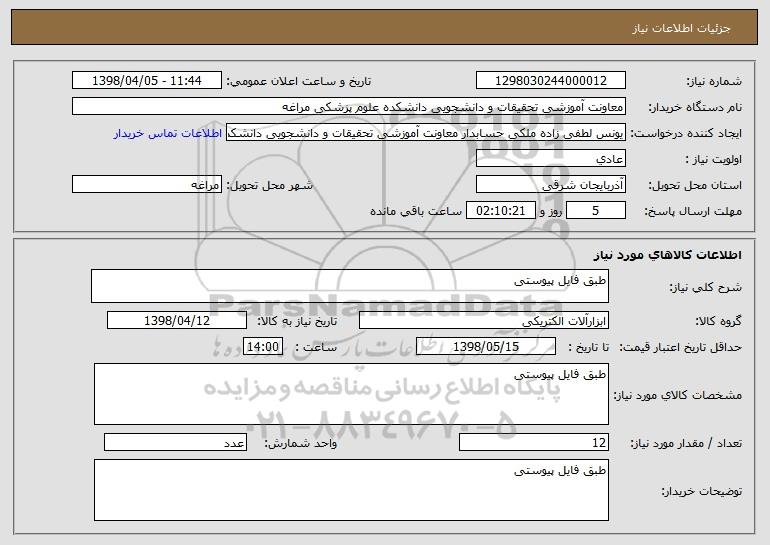Click the ساعت field showing 14:00
This screenshot has width=770, height=545.
263,347
